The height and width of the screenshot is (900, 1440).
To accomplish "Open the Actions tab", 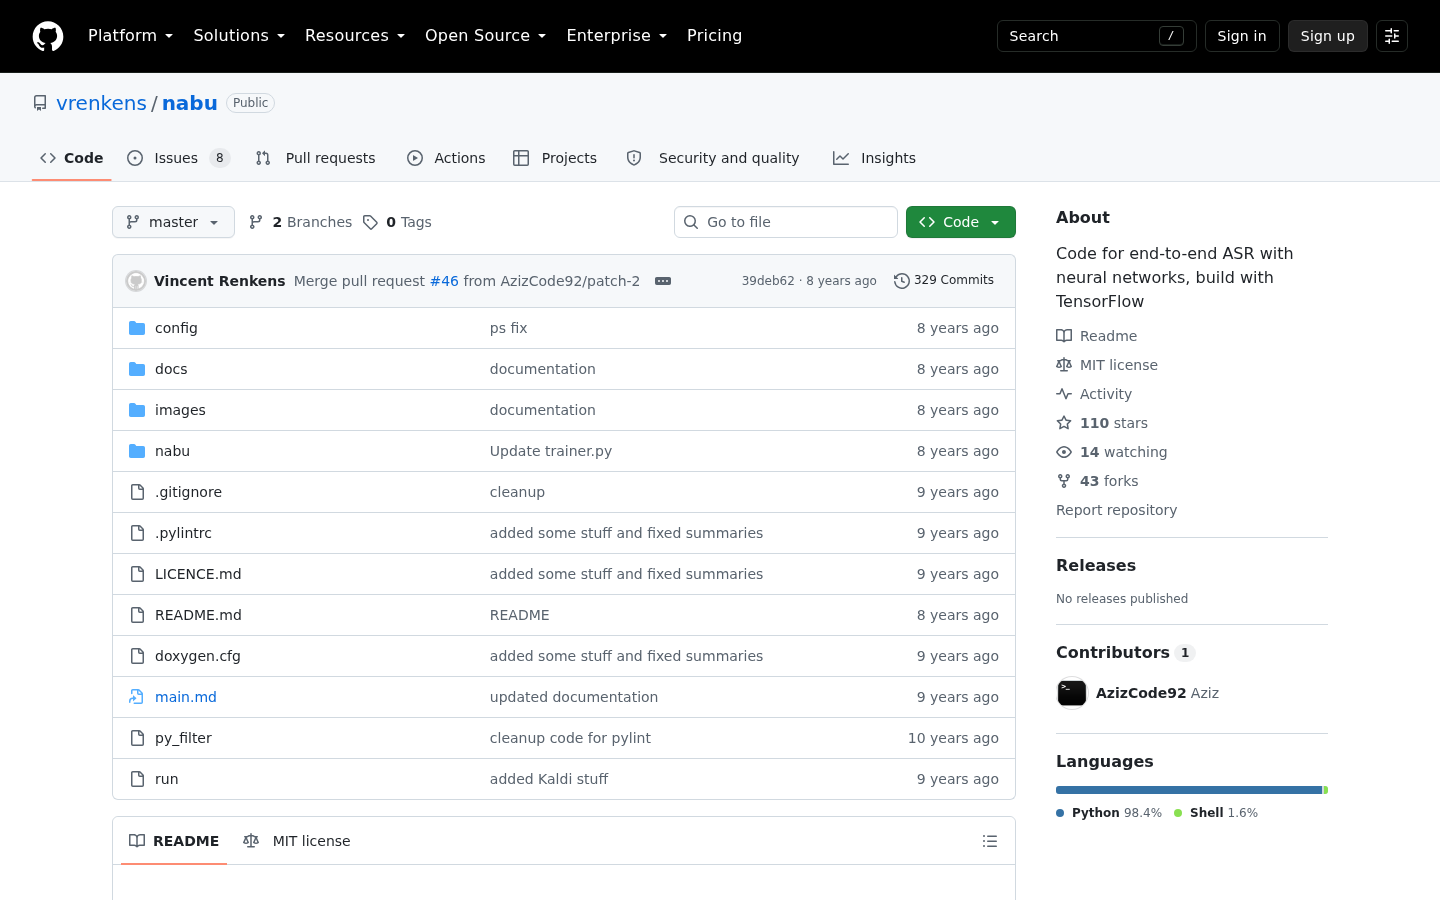I will pos(446,158).
